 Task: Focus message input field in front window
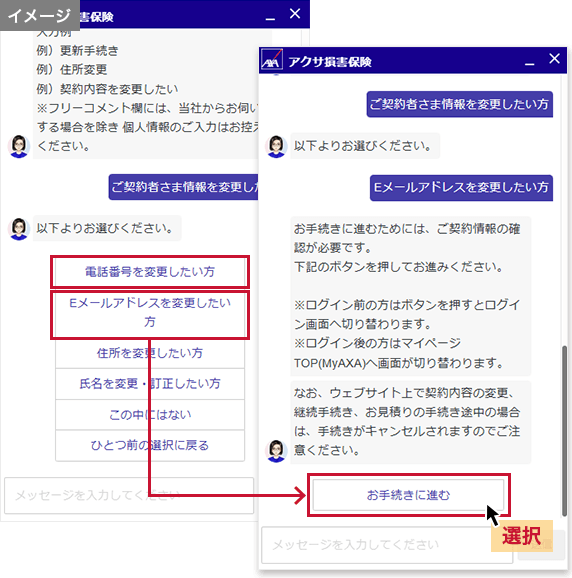pos(387,545)
